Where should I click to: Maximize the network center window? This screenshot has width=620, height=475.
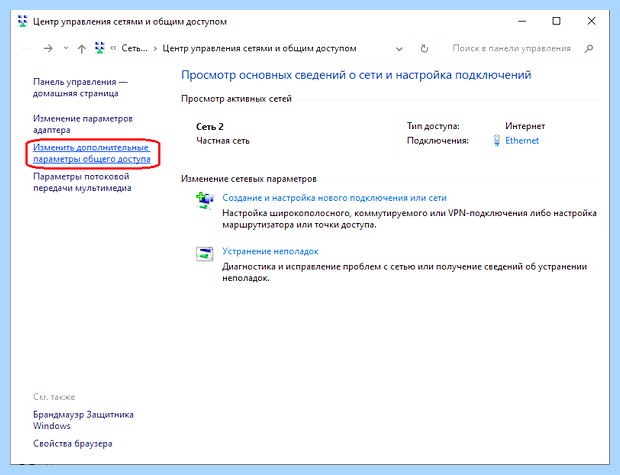click(x=556, y=21)
